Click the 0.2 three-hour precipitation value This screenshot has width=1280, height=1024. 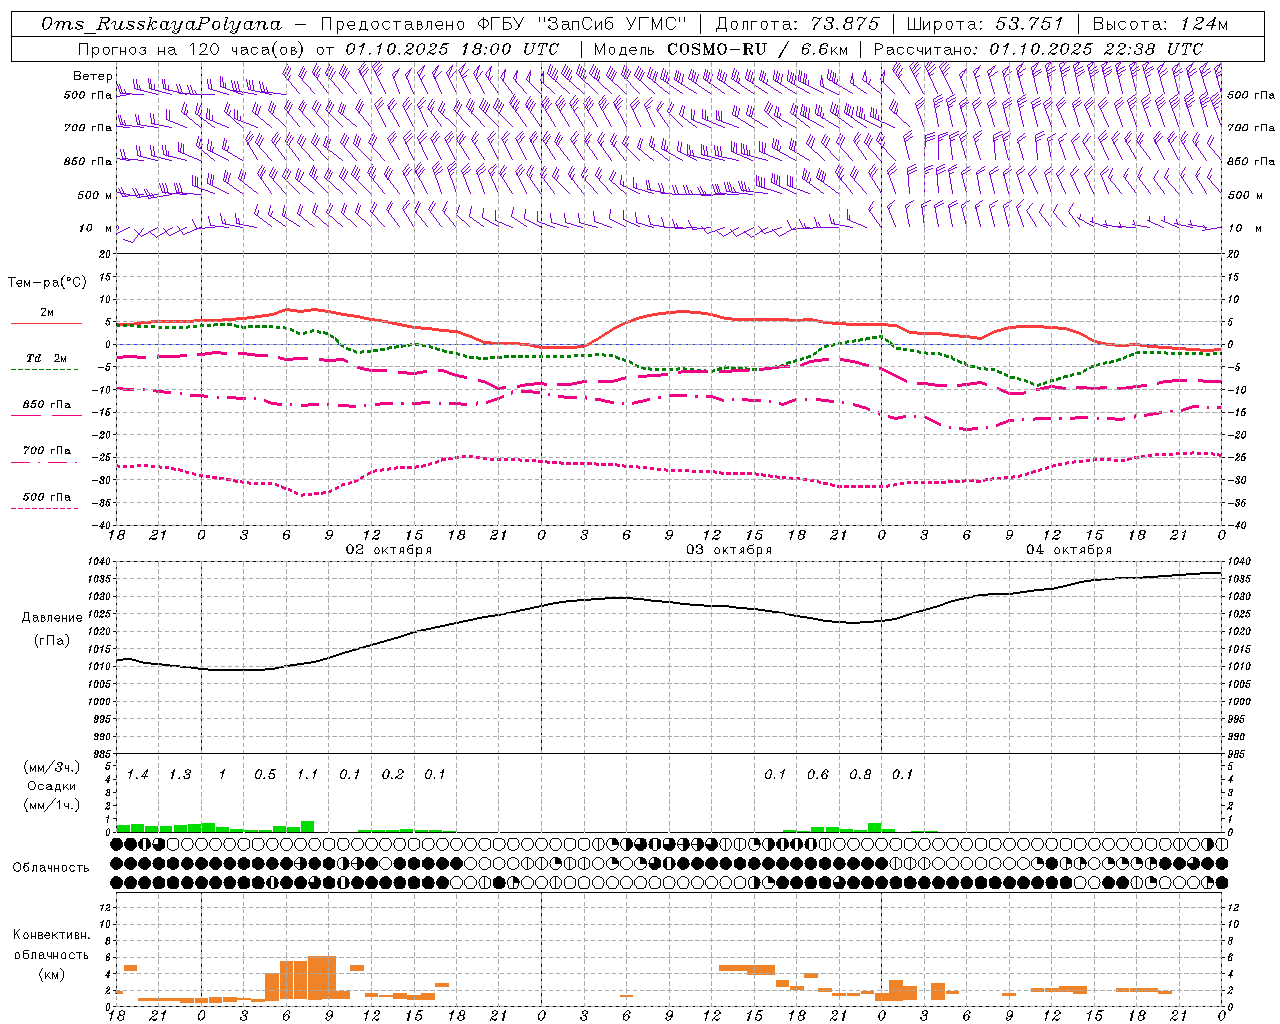pos(392,774)
